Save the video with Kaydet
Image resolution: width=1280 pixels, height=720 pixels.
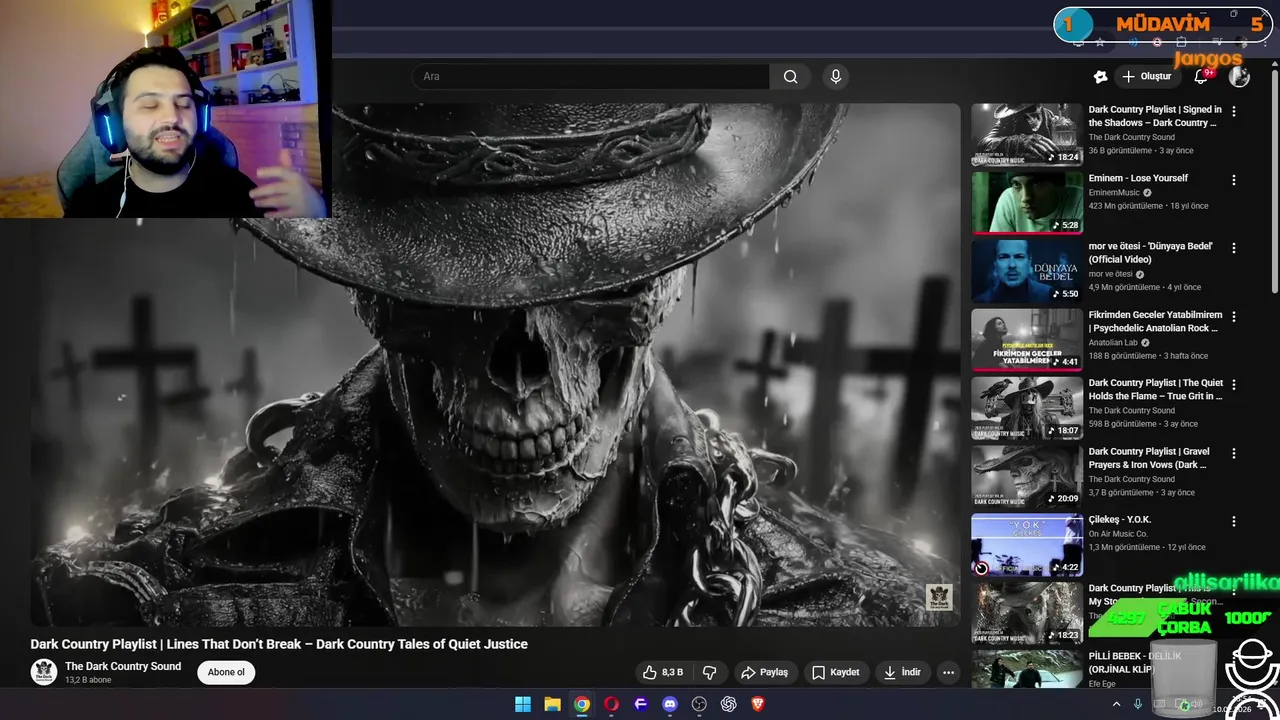[835, 672]
